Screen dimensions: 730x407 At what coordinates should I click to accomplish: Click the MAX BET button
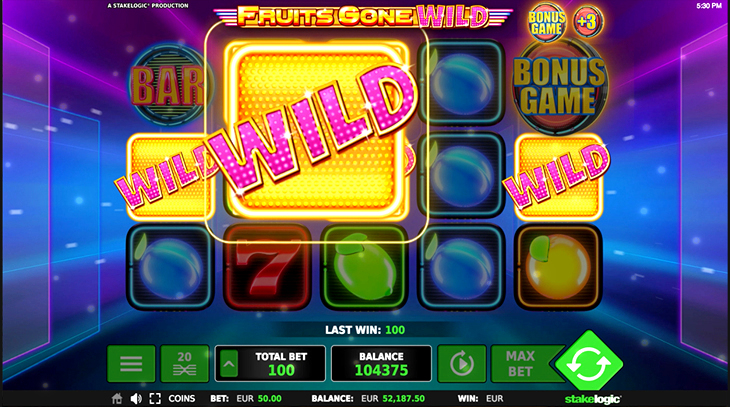click(x=521, y=364)
